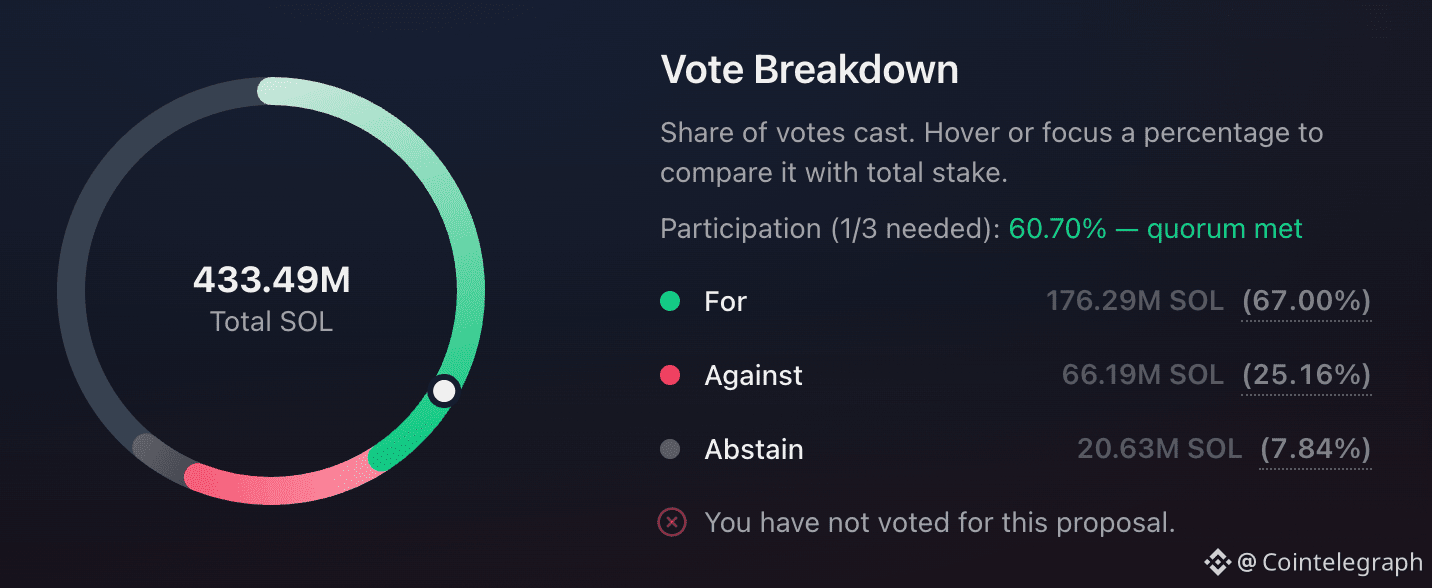The width and height of the screenshot is (1432, 588).
Task: Click the red Against legend dot
Action: (670, 375)
